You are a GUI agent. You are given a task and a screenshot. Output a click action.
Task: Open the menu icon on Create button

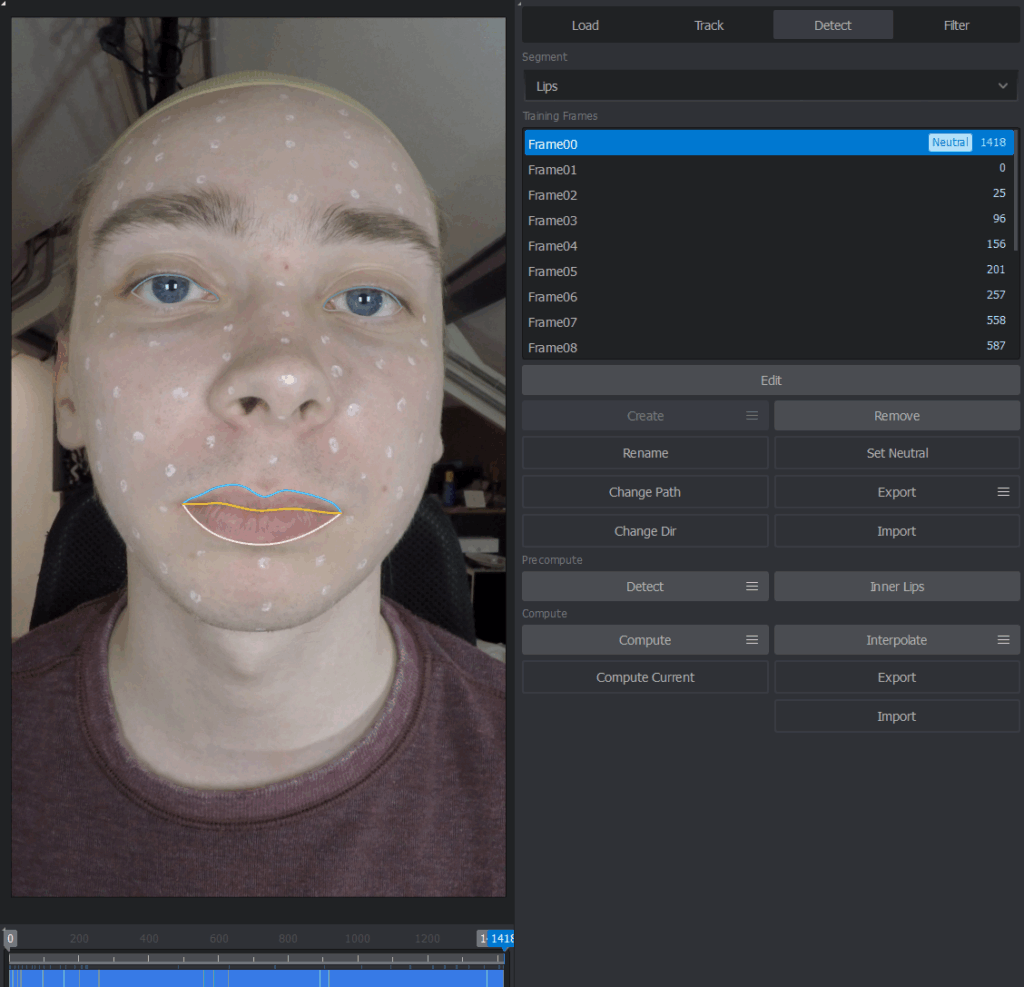(752, 416)
